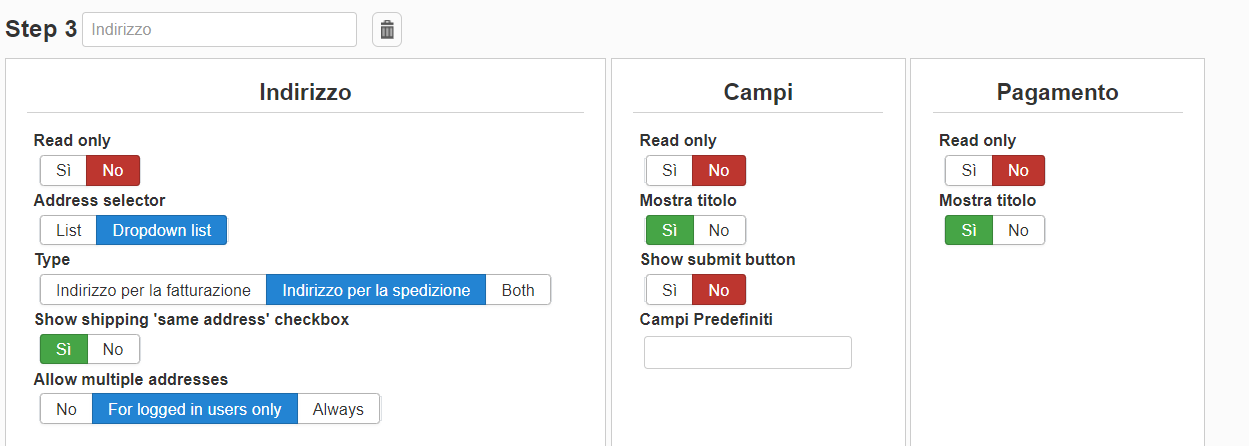Turn off Mostra titolo in Campi

click(719, 230)
